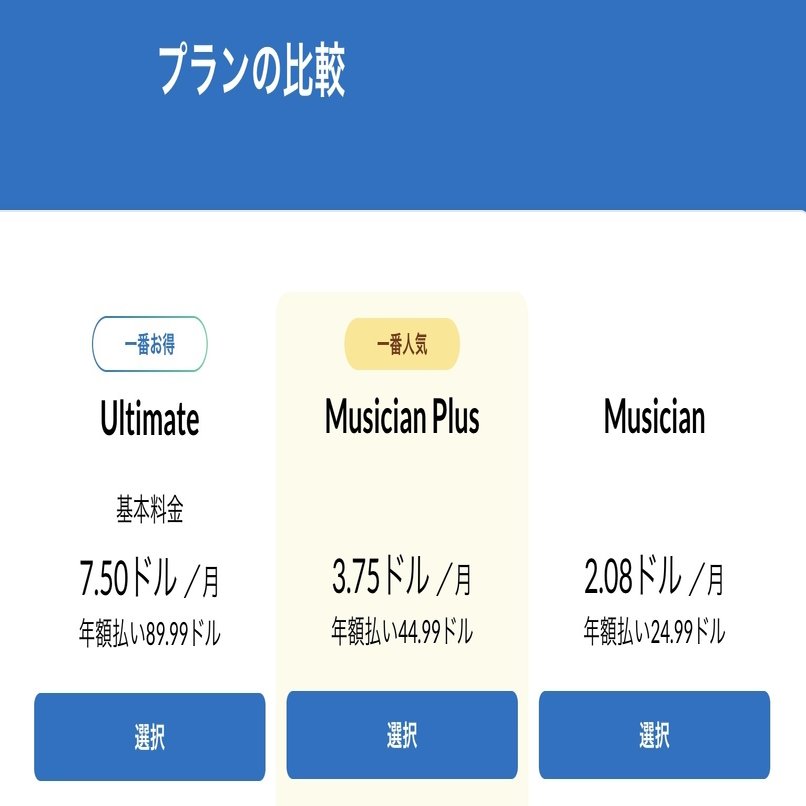Viewport: 806px width, 806px height.
Task: Select the Musician plan with its 選択 button
Action: [655, 736]
